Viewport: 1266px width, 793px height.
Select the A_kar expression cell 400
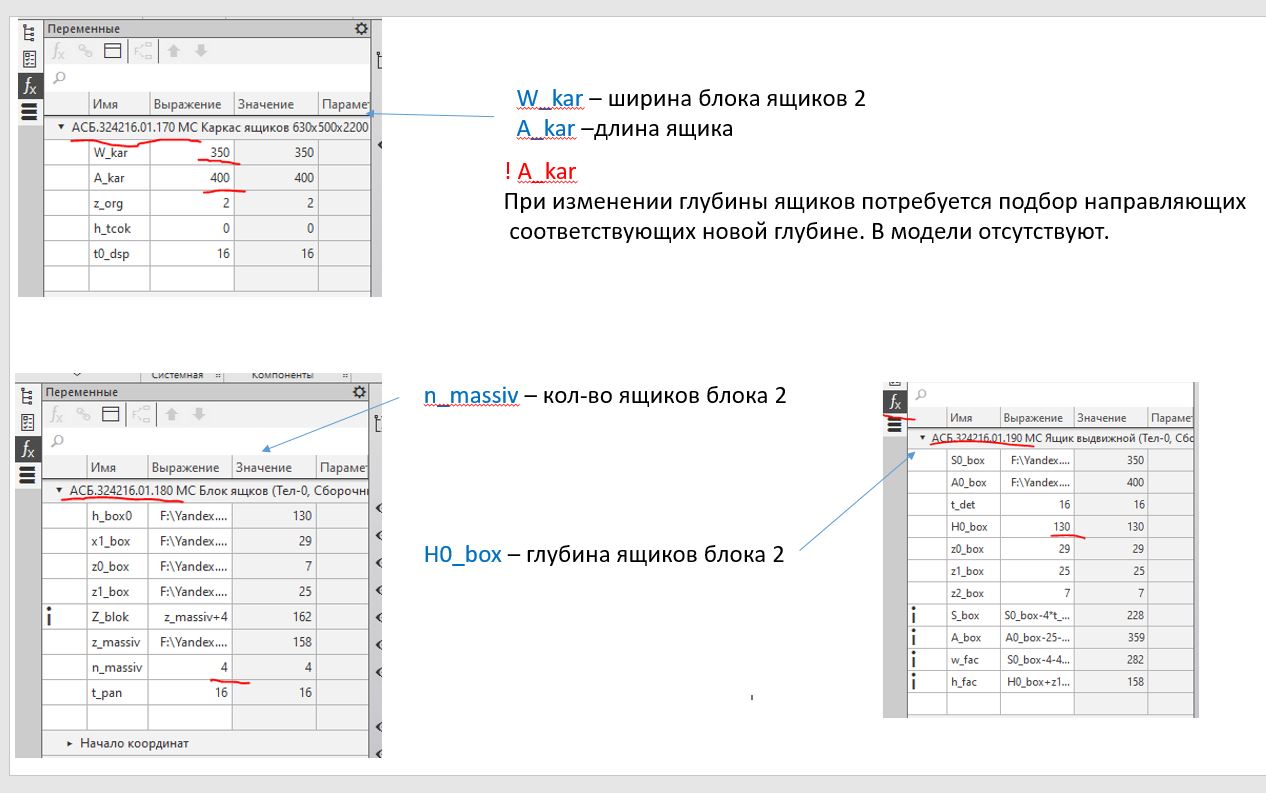coord(191,178)
